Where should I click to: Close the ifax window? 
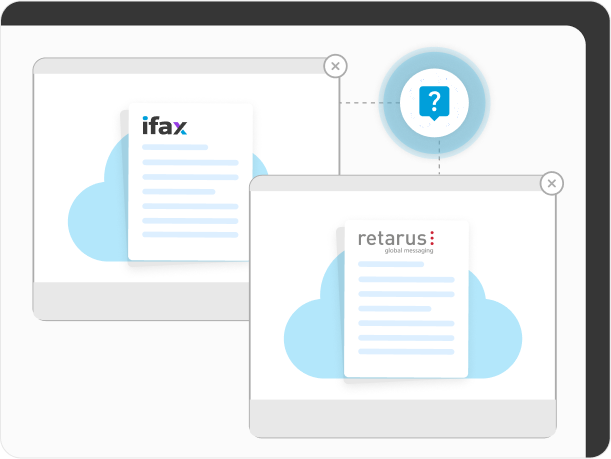(335, 66)
